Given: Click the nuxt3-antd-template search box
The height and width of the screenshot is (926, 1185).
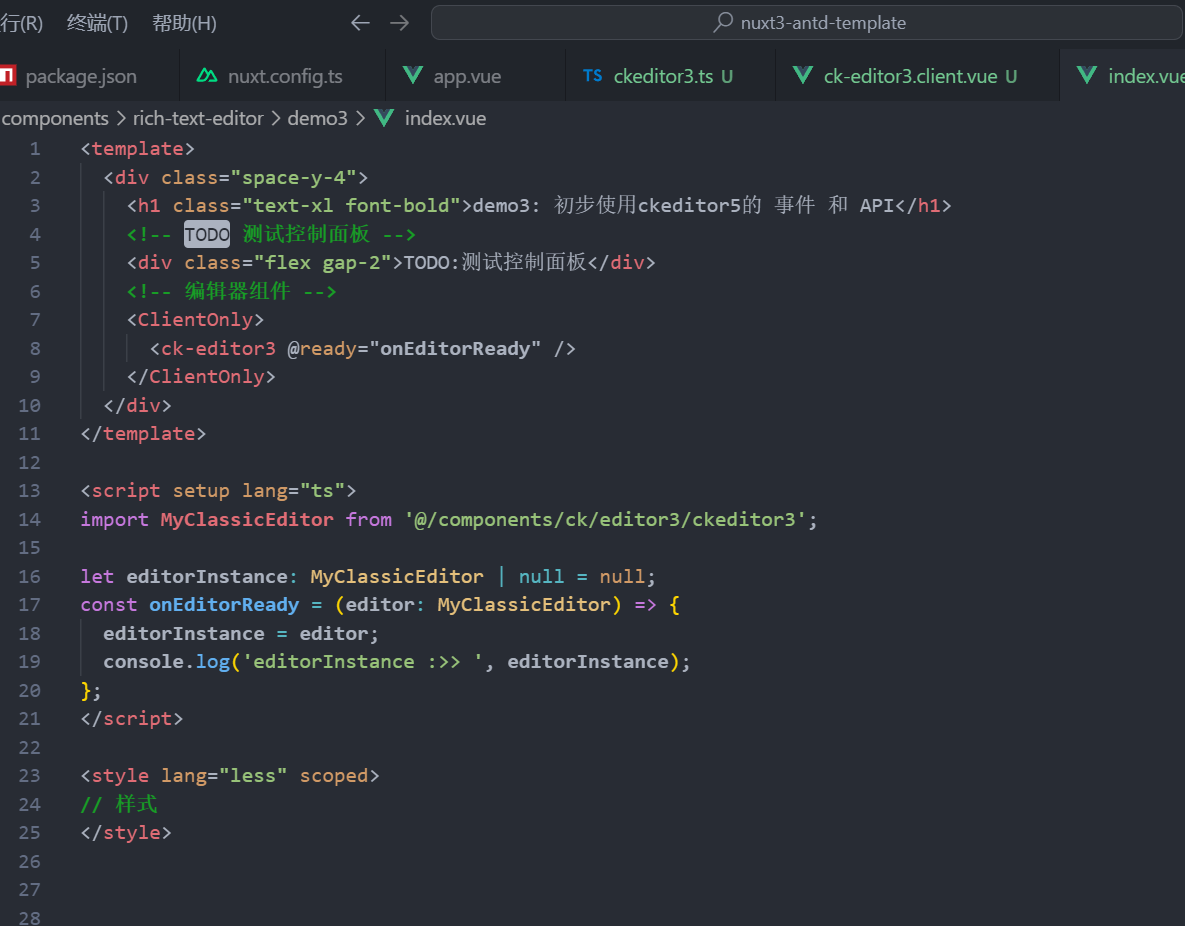Looking at the screenshot, I should click(806, 23).
